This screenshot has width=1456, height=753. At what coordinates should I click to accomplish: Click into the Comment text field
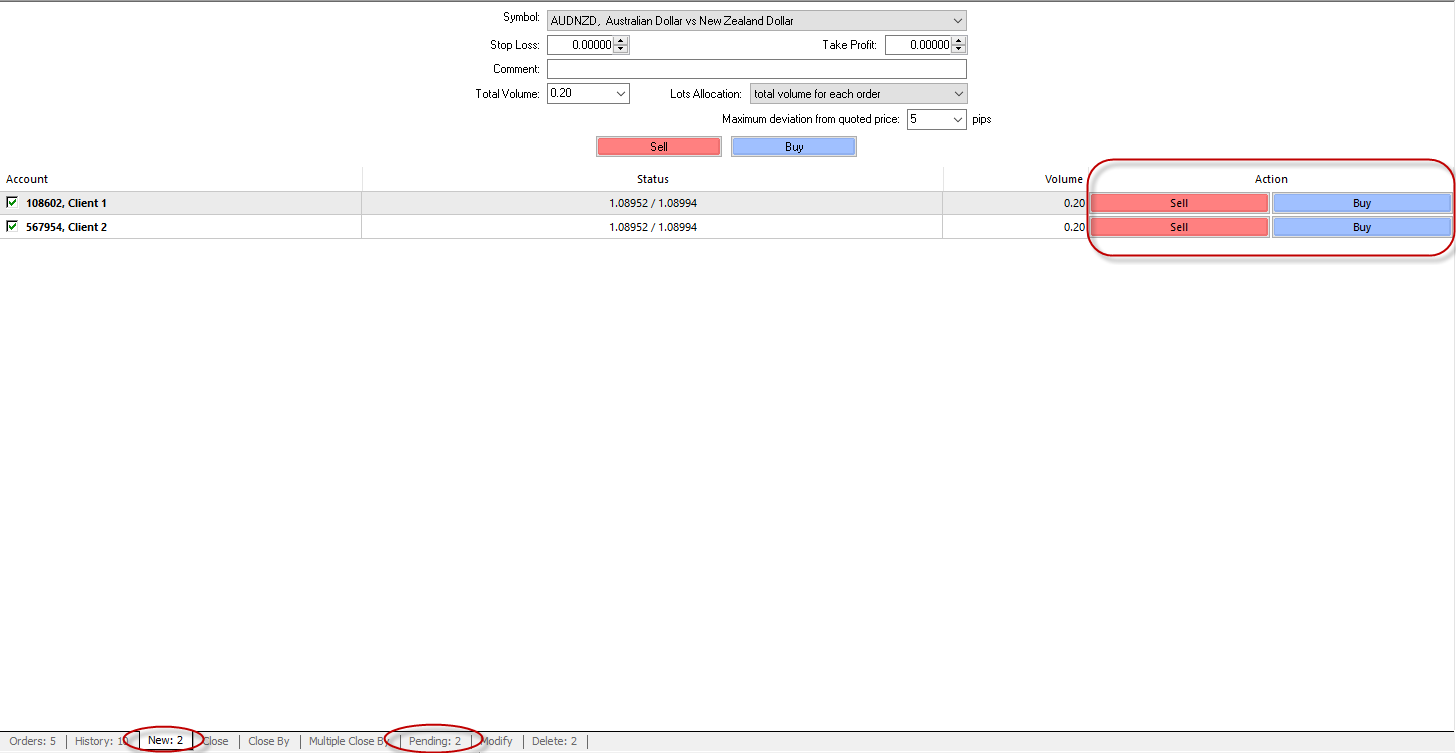756,69
